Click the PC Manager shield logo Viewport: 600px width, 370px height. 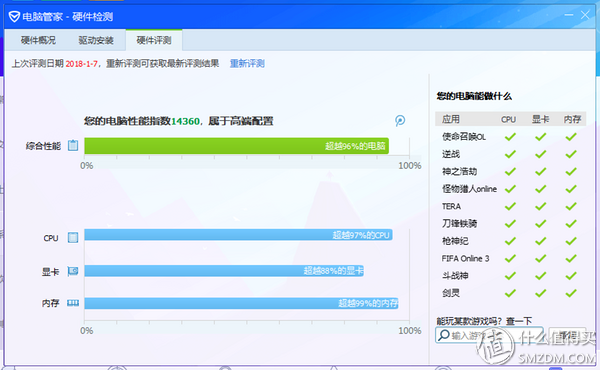click(x=14, y=16)
